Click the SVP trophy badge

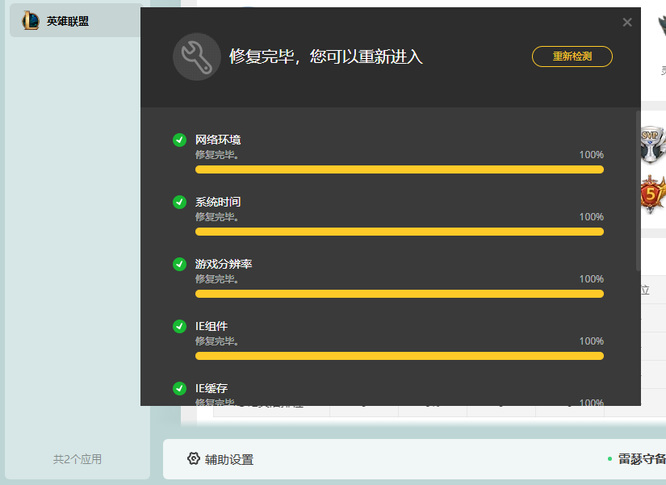(653, 144)
